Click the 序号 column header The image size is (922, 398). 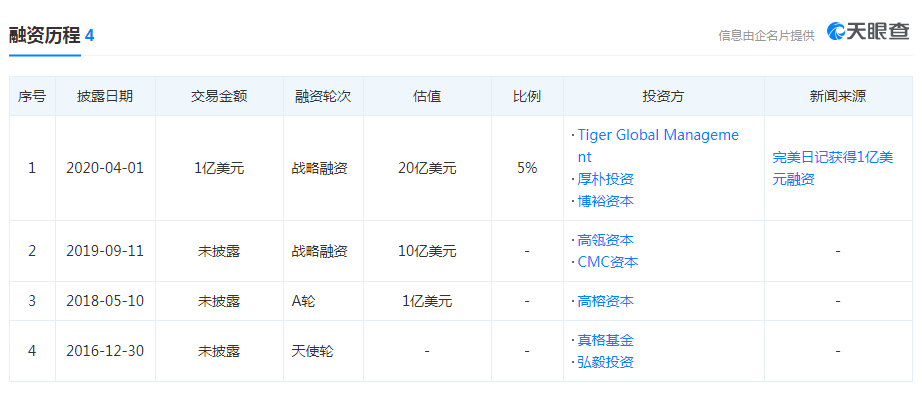(x=32, y=96)
